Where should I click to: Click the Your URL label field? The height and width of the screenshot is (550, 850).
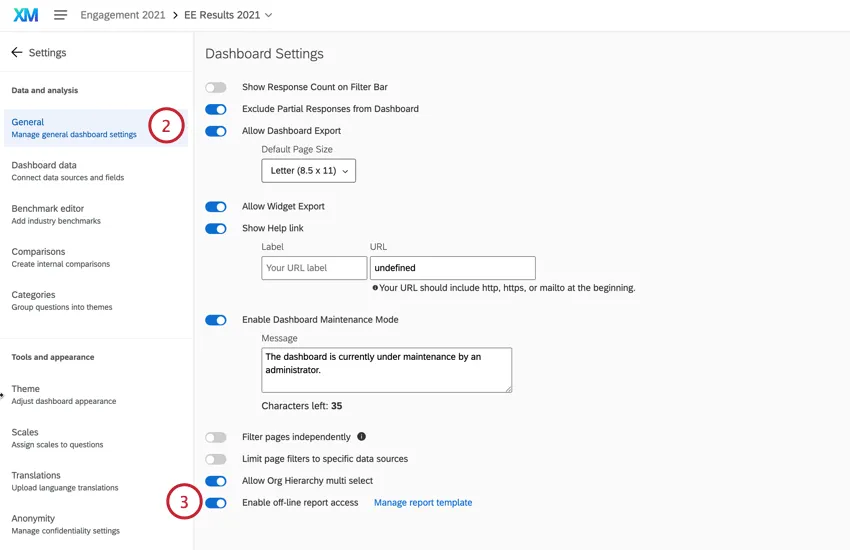click(314, 268)
